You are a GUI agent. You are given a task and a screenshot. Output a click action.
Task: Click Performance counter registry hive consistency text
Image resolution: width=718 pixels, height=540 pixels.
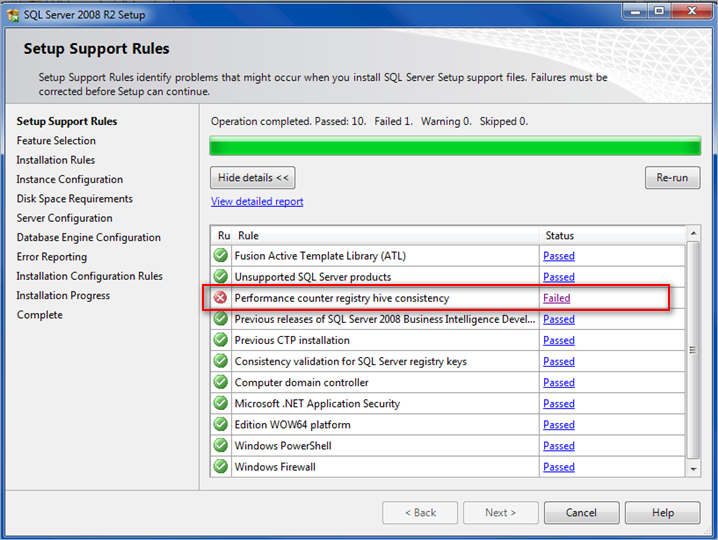coord(342,298)
